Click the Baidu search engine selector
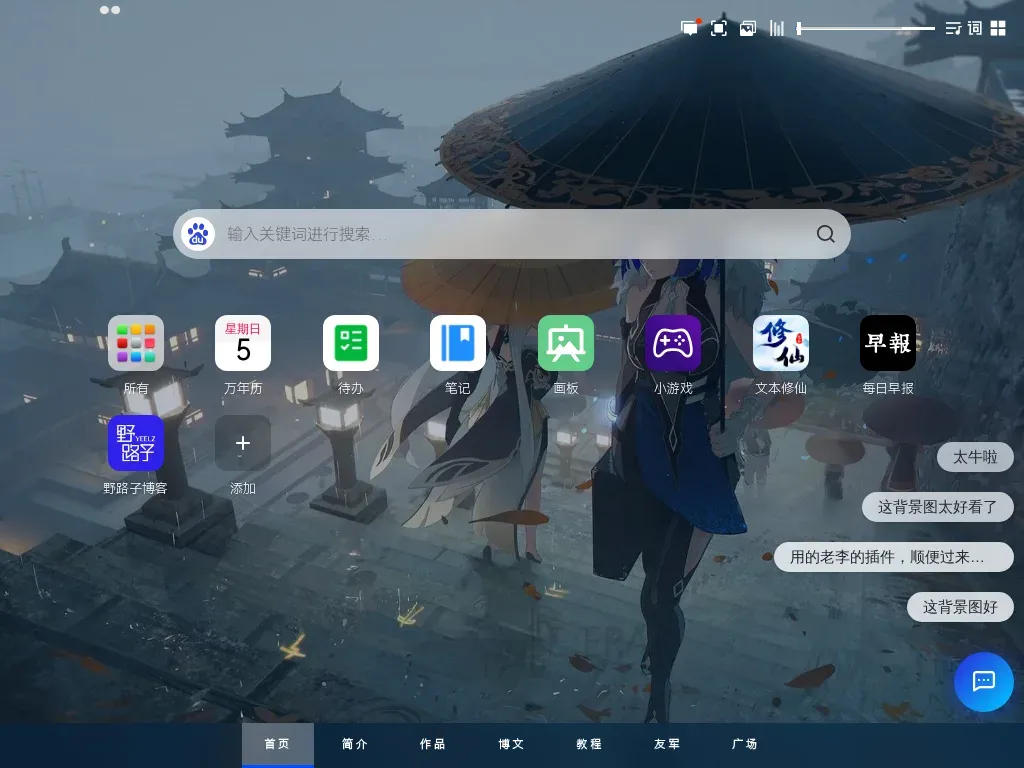 coord(198,234)
